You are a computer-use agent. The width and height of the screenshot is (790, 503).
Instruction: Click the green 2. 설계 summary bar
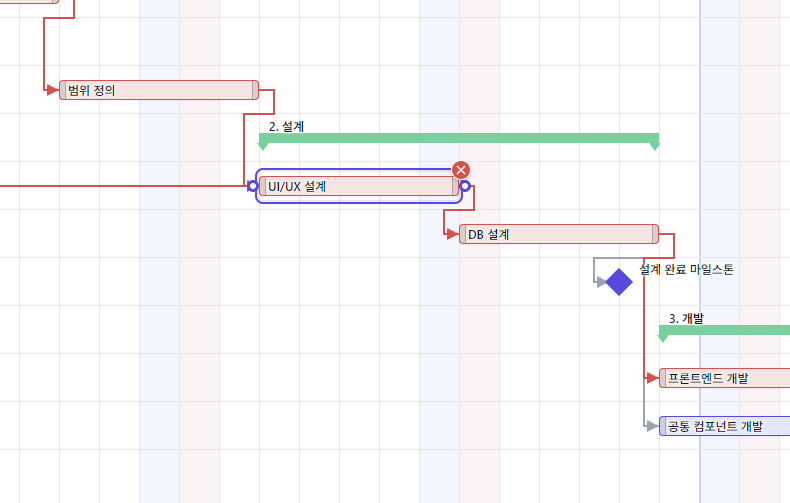(x=459, y=138)
